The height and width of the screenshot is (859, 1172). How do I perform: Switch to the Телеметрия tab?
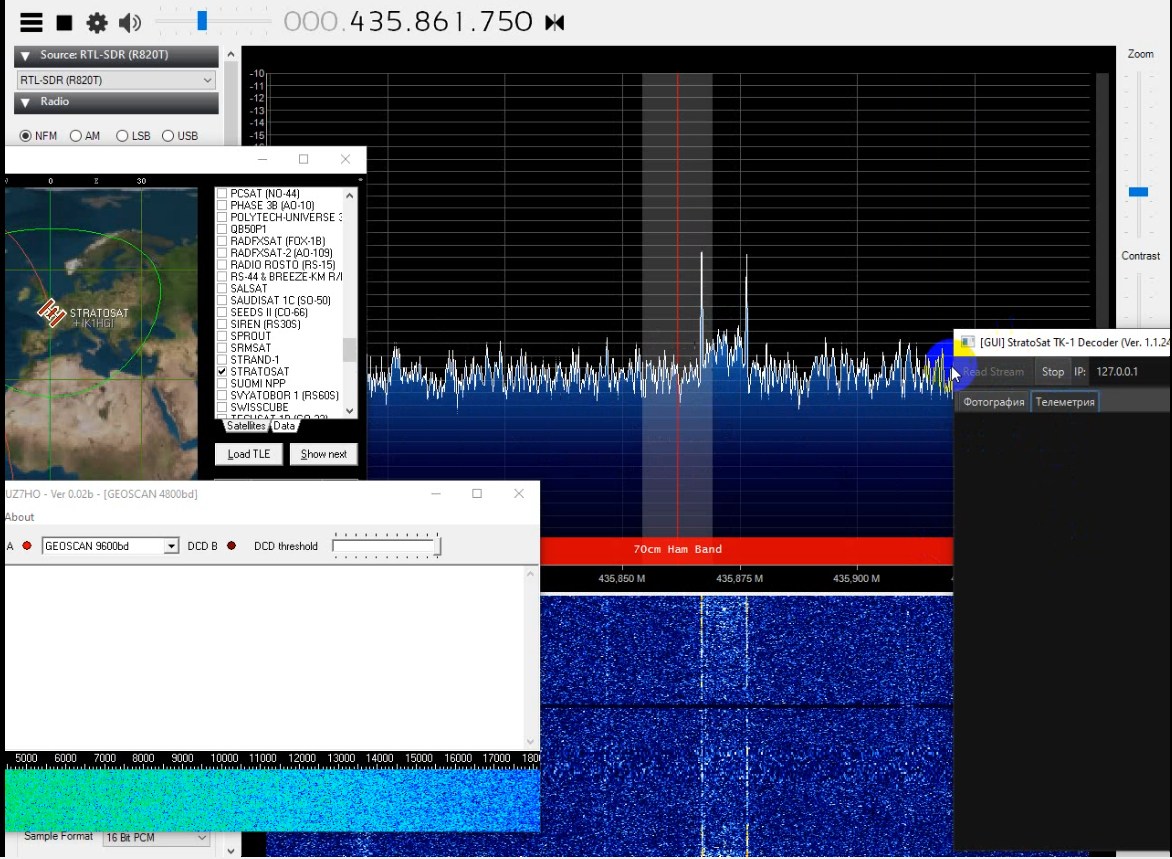1064,402
